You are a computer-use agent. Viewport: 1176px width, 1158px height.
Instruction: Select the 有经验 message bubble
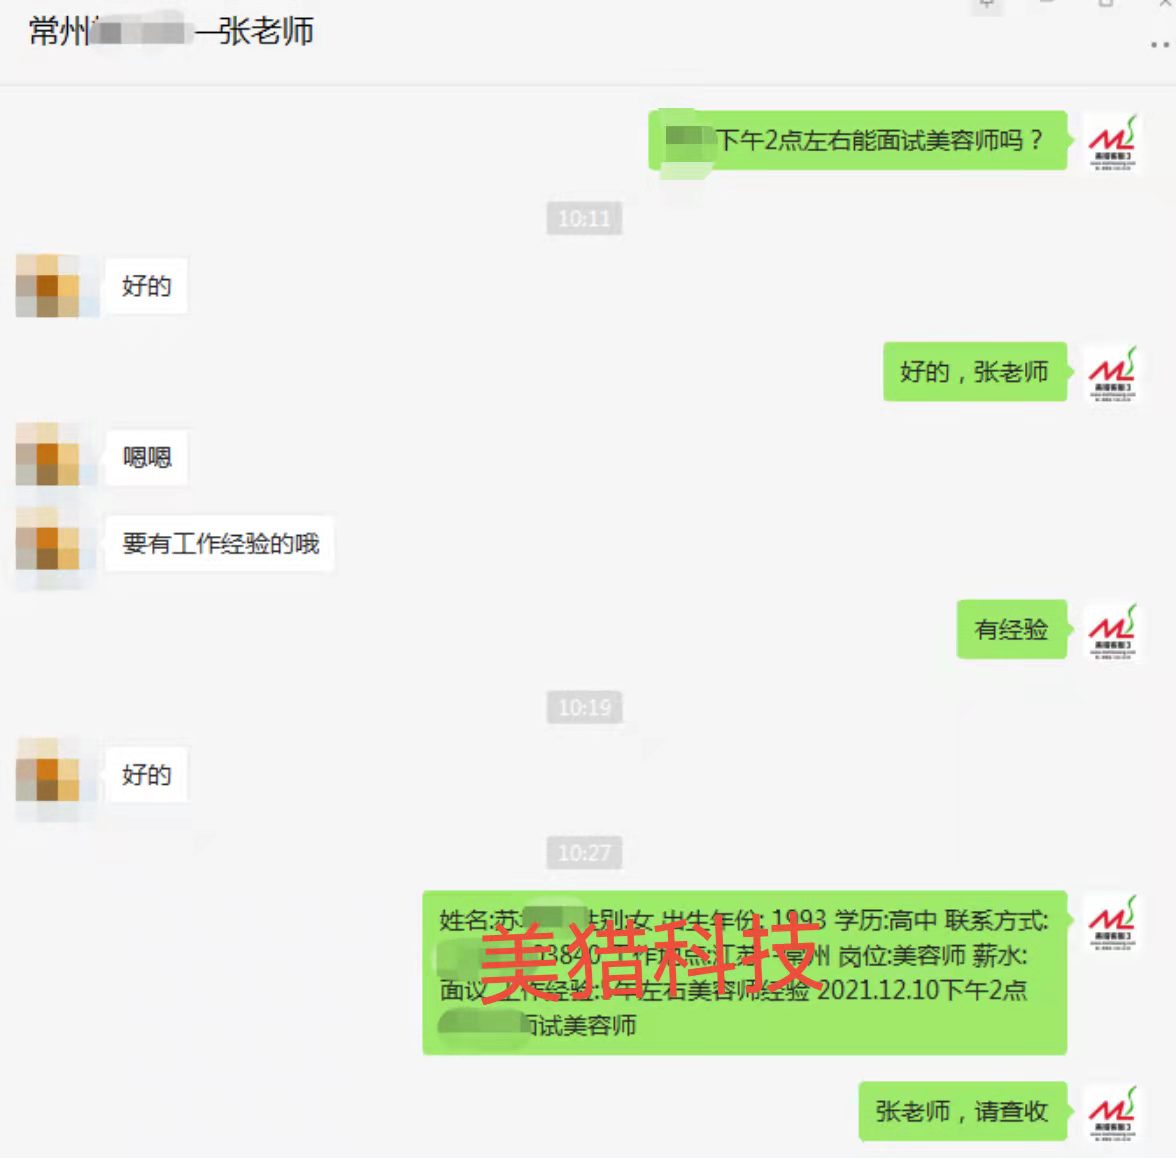click(x=1012, y=629)
